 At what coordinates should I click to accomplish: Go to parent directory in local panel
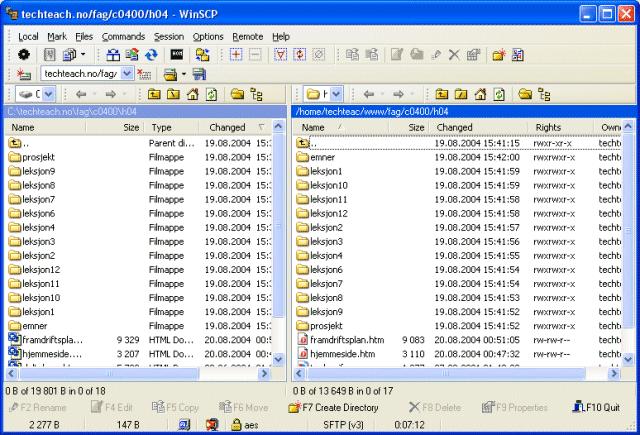154,94
